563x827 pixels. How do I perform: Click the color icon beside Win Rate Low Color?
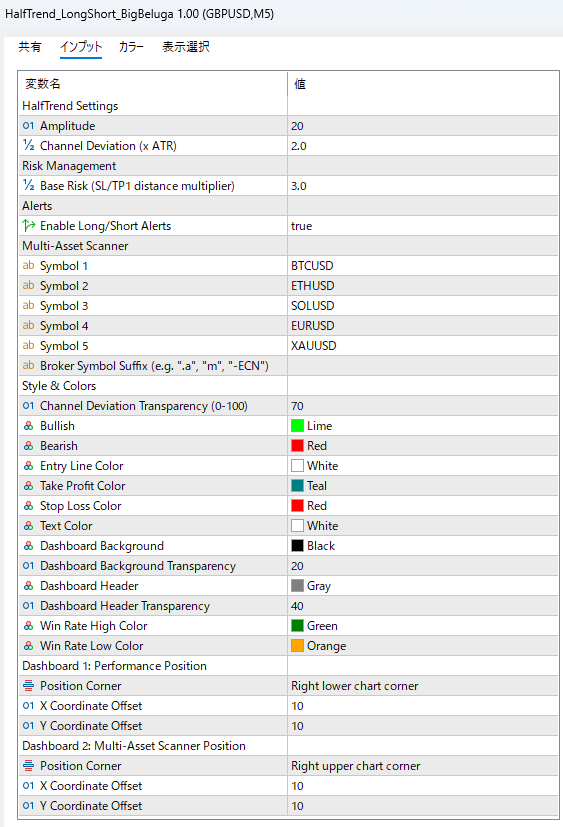[x=28, y=646]
